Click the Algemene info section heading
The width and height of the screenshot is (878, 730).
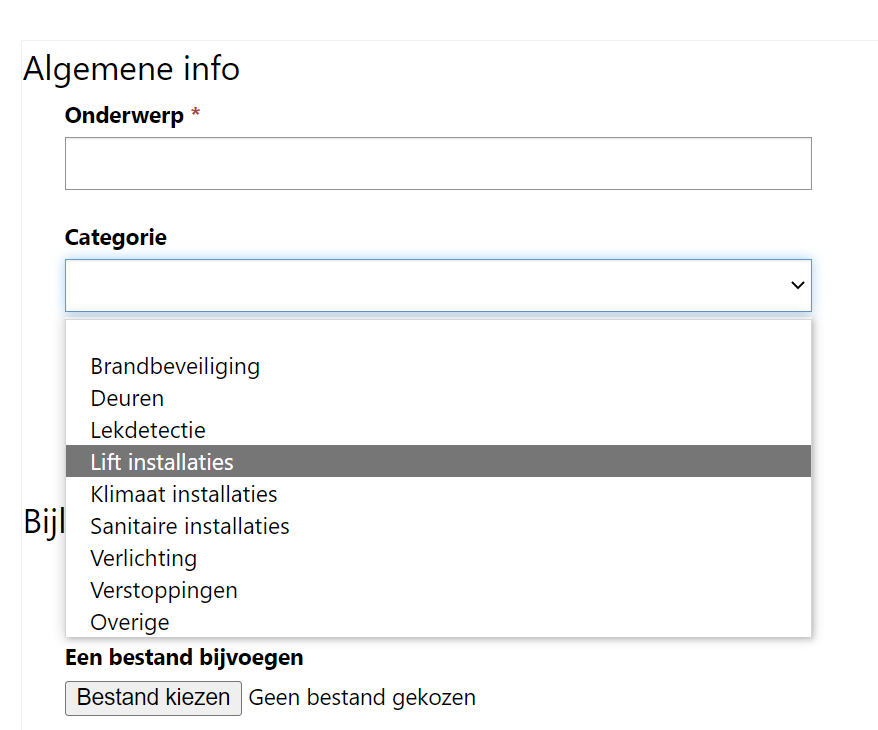131,69
